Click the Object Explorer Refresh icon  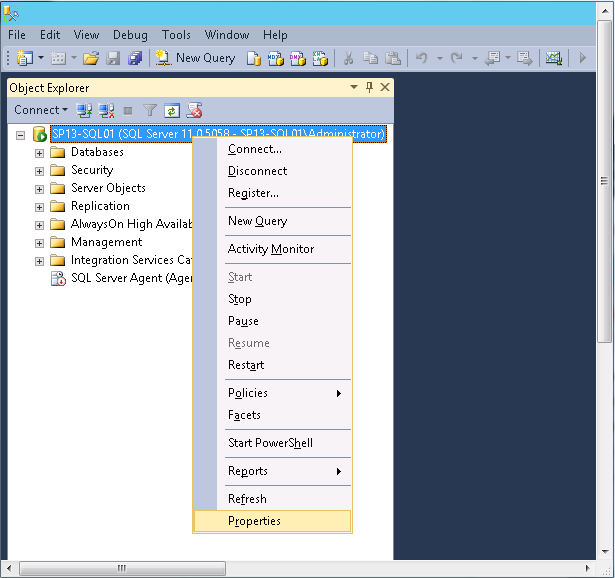pos(172,111)
